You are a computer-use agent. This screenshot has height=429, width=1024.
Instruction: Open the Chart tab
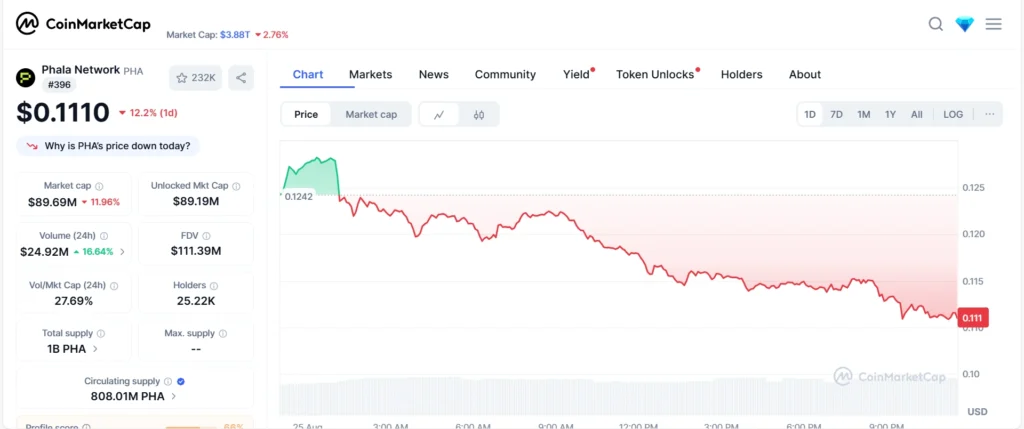308,74
